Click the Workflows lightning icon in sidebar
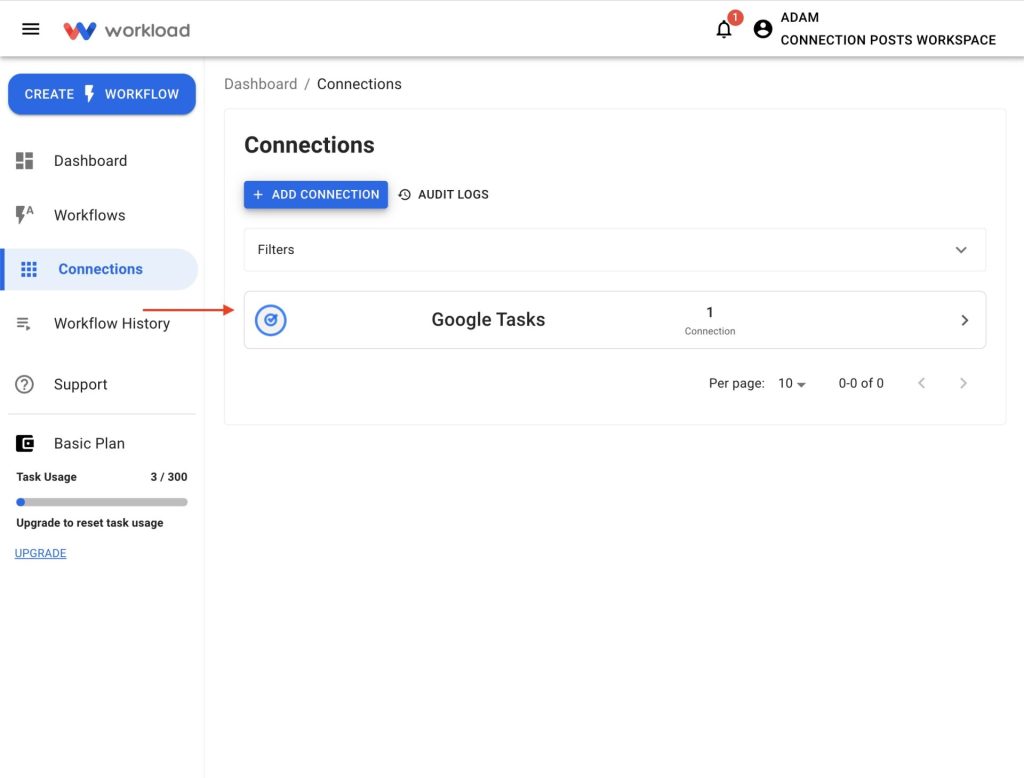This screenshot has height=778, width=1024. pos(24,214)
